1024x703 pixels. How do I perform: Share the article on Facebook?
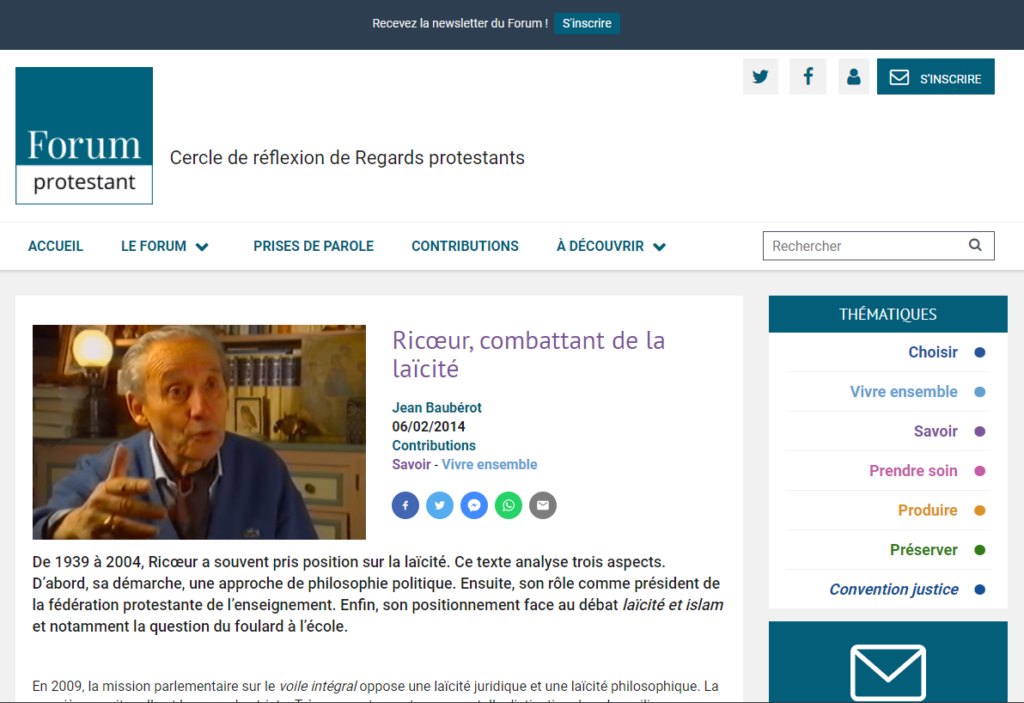406,505
